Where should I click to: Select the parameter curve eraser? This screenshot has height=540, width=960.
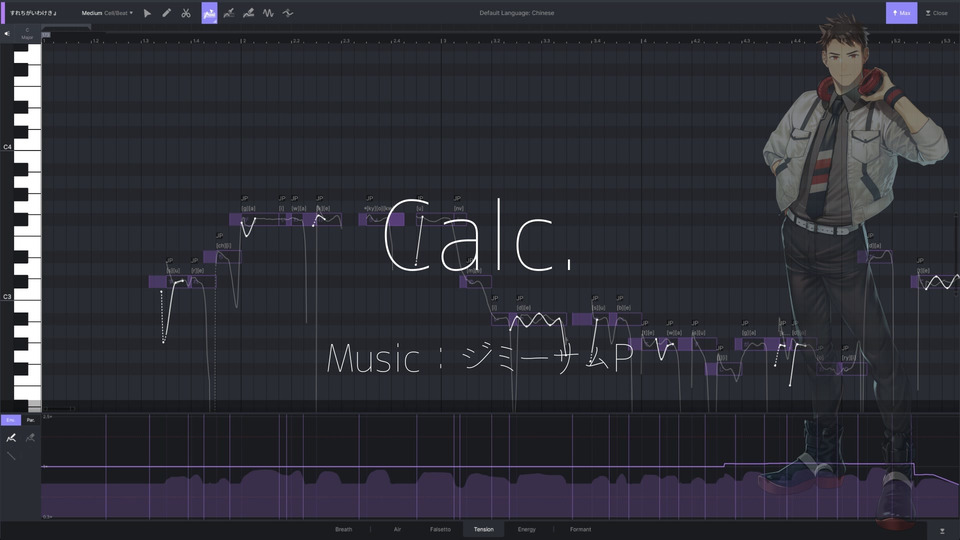click(30, 438)
